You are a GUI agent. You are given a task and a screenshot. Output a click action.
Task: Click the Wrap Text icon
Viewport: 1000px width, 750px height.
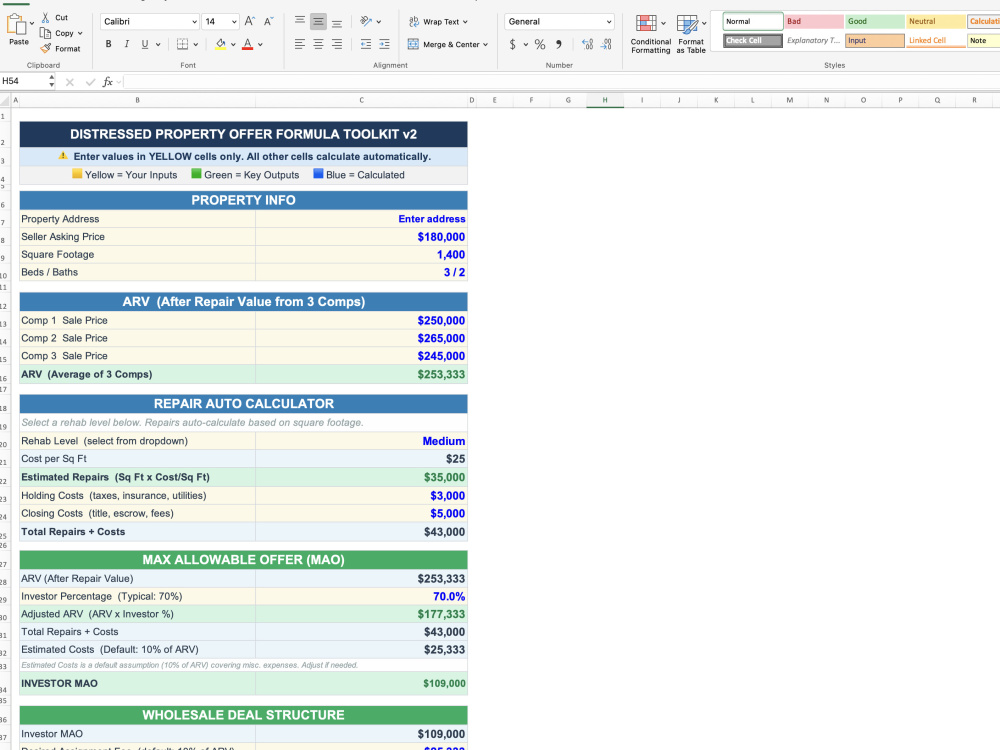pos(414,22)
